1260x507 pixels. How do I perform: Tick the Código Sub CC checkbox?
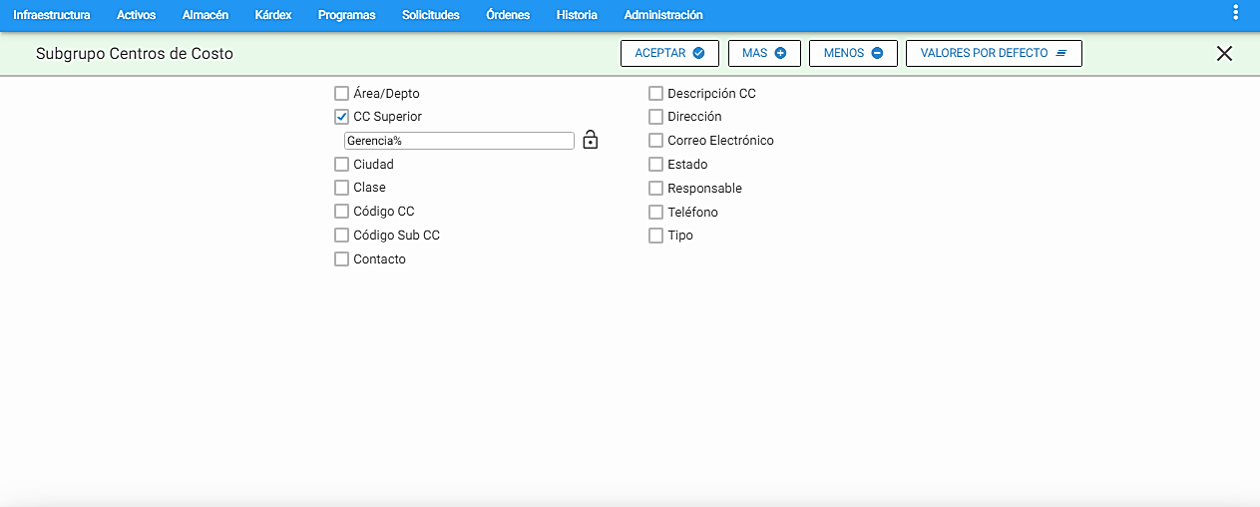pyautogui.click(x=342, y=235)
